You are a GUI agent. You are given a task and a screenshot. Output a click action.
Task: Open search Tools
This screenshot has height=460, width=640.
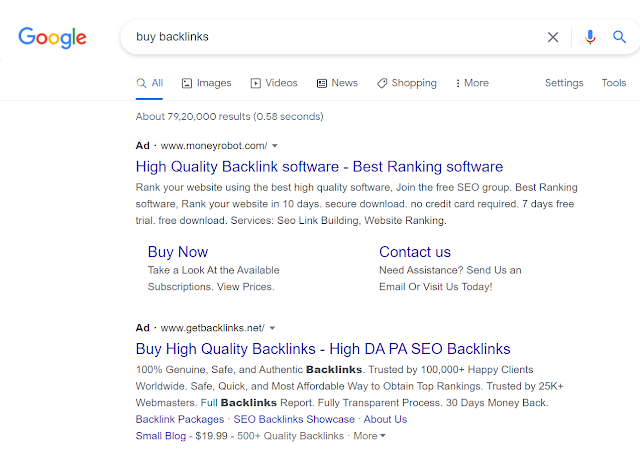613,83
